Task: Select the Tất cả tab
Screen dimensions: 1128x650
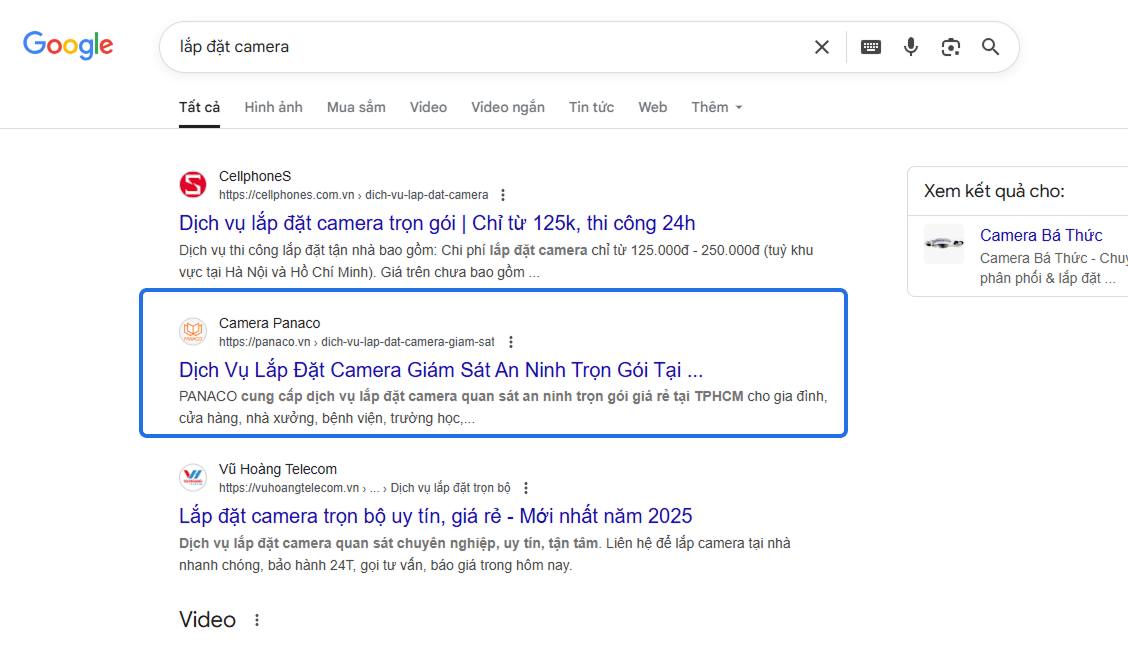Action: (x=199, y=107)
